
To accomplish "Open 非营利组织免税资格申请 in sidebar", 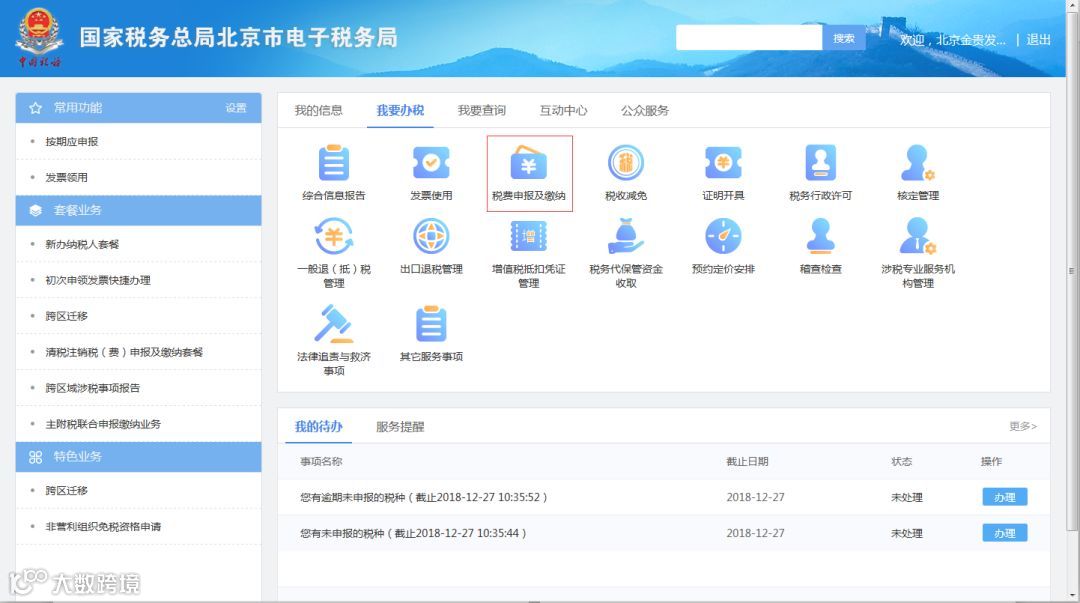I will 103,527.
